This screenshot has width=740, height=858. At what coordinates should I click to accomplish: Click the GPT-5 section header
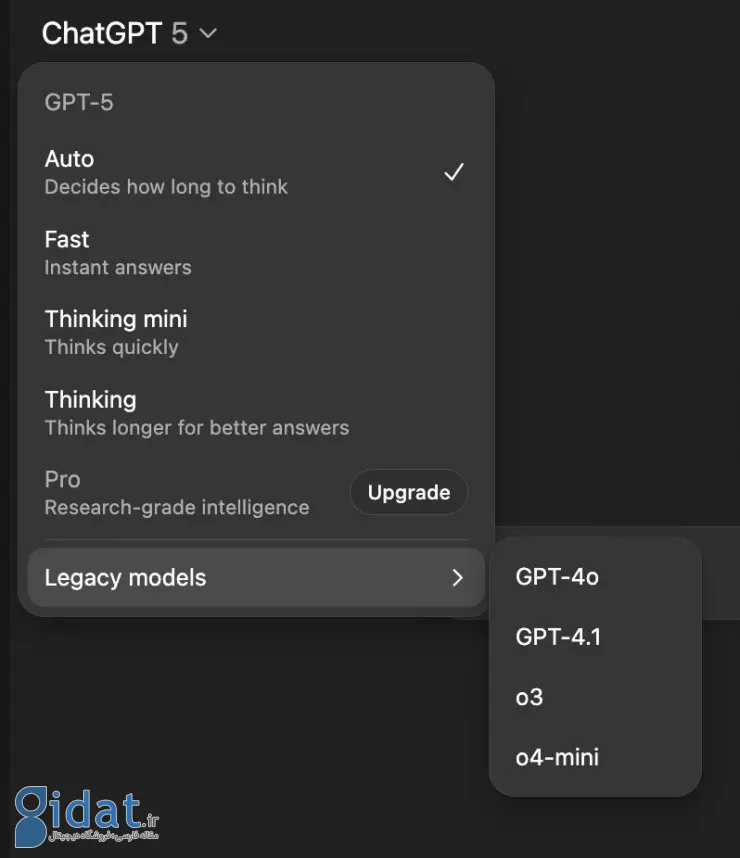pyautogui.click(x=79, y=102)
